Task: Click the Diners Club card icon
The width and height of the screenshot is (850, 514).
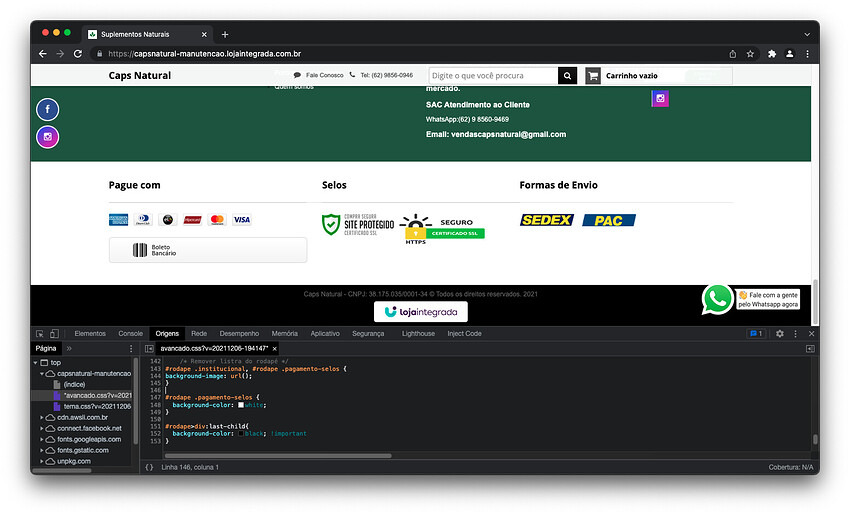Action: pyautogui.click(x=143, y=220)
